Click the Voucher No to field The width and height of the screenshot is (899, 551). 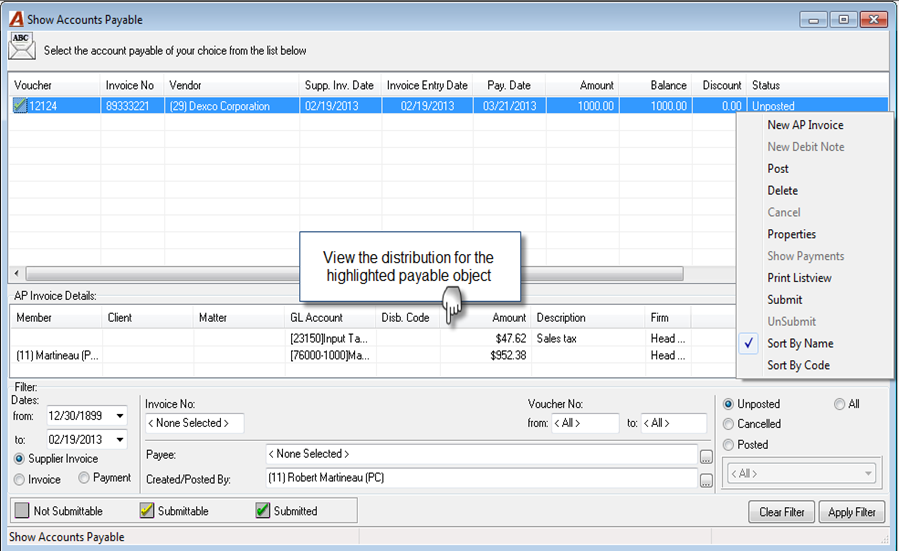click(x=674, y=423)
